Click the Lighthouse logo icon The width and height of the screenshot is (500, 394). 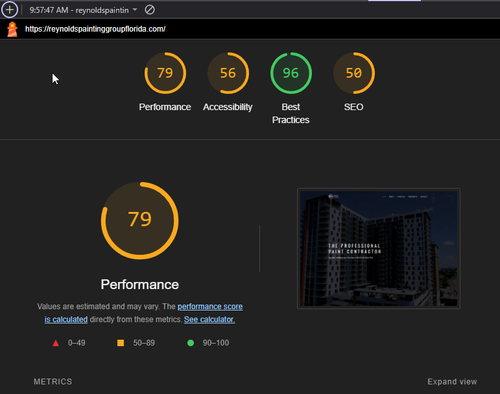coord(12,29)
